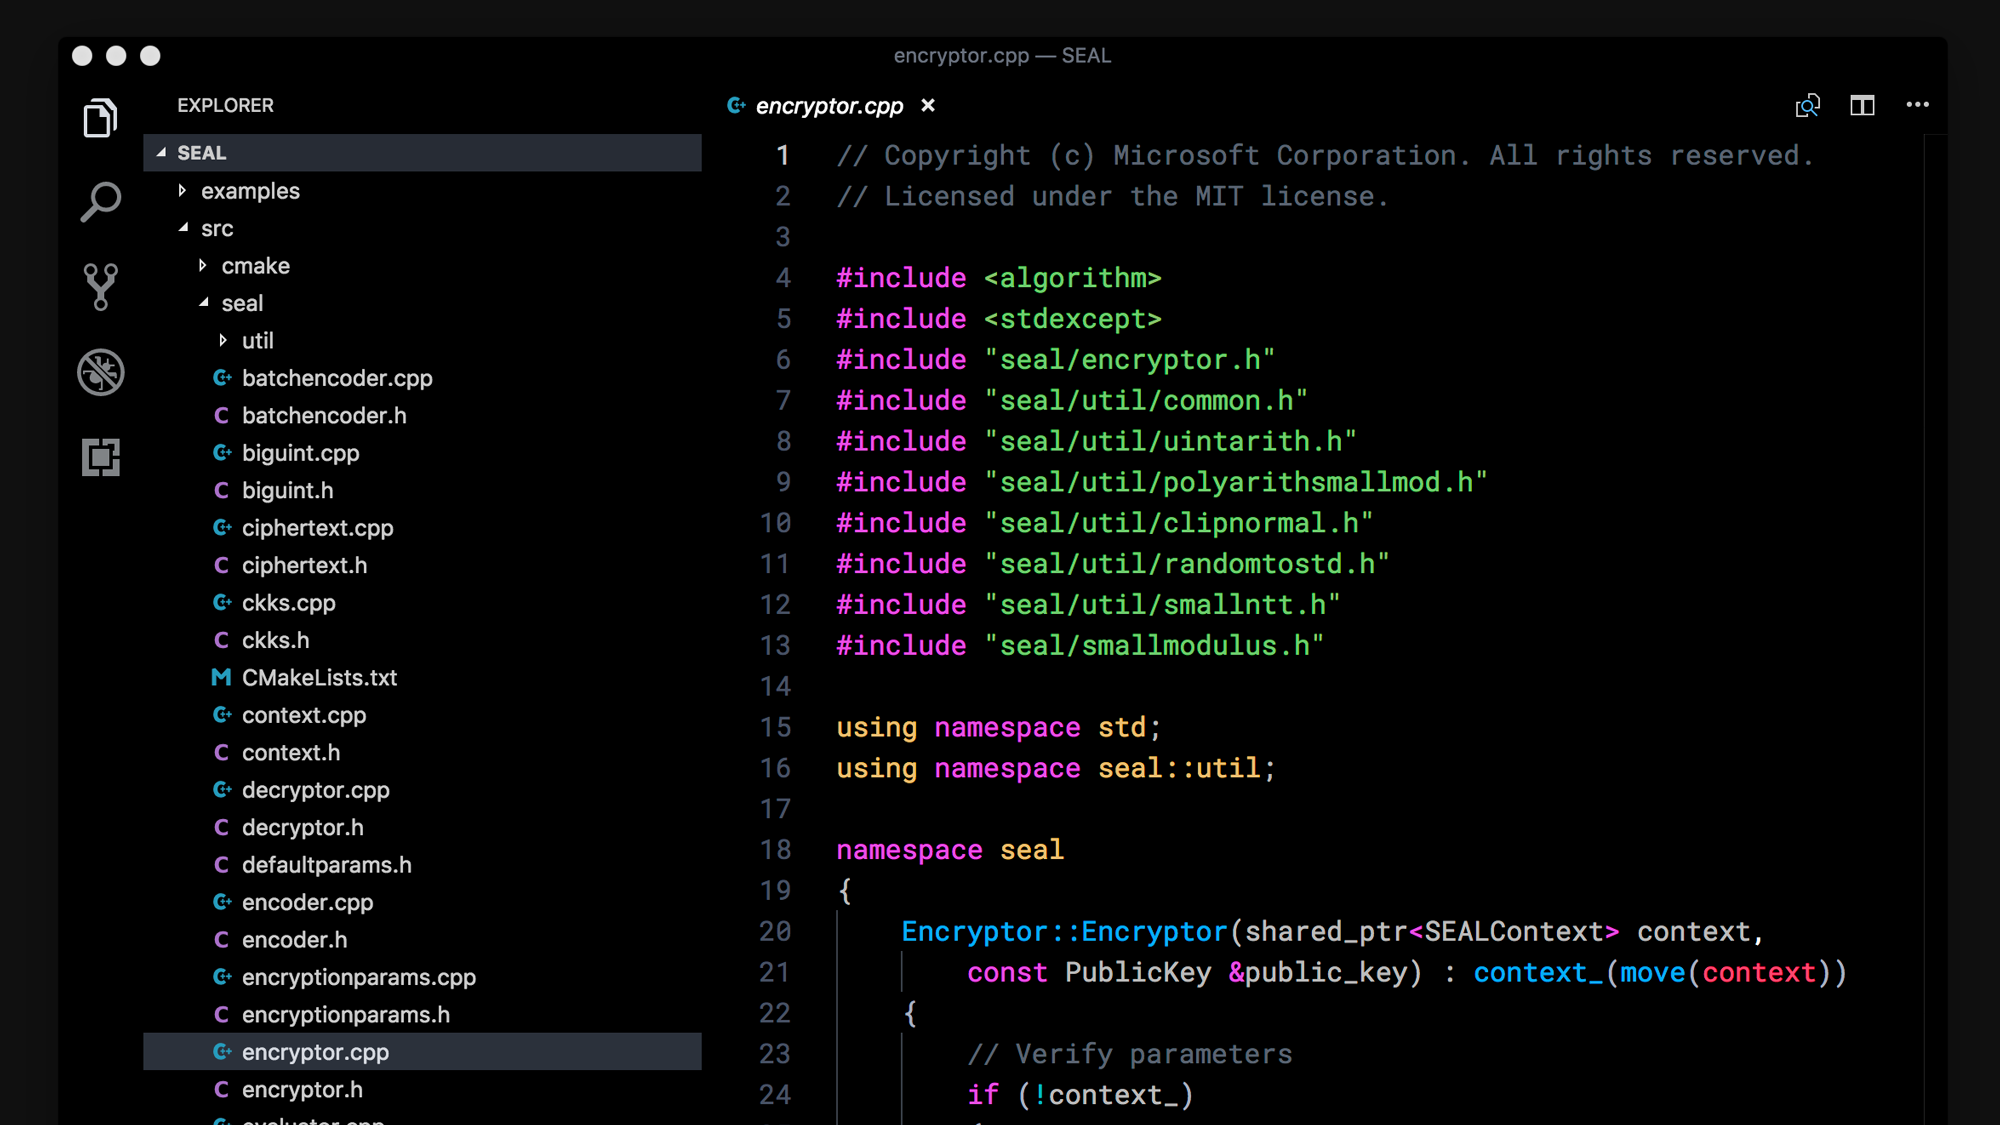Click line number 1 in the gutter
The width and height of the screenshot is (2000, 1125).
[783, 155]
